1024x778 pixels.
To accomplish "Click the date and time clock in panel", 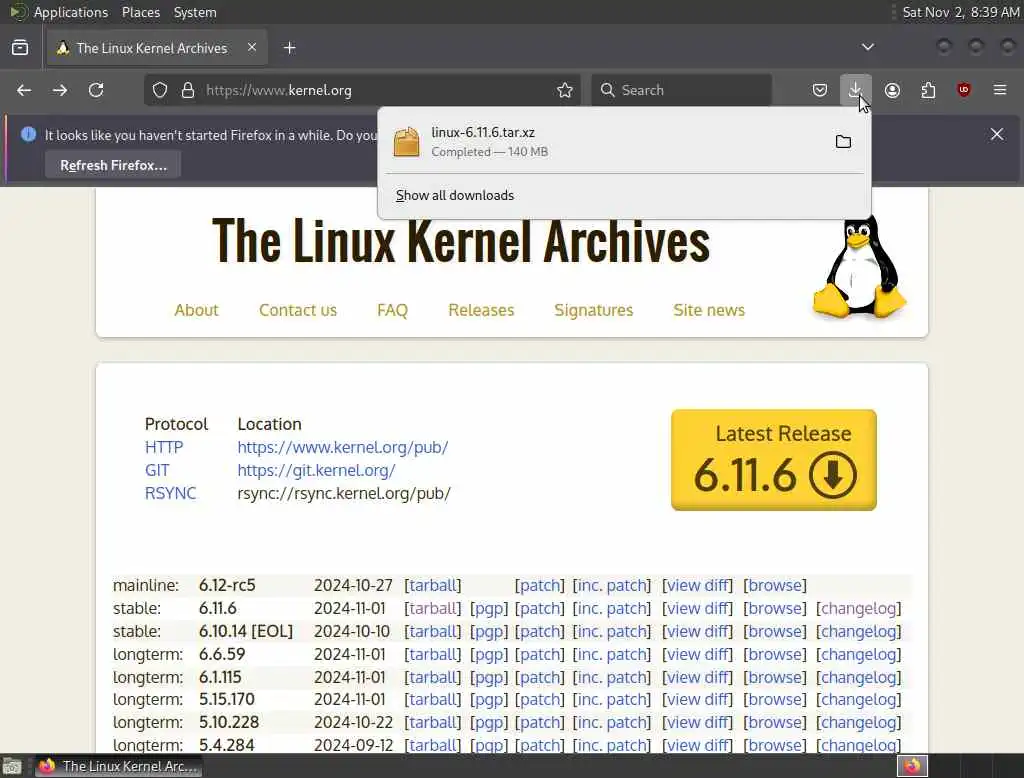I will coord(961,12).
